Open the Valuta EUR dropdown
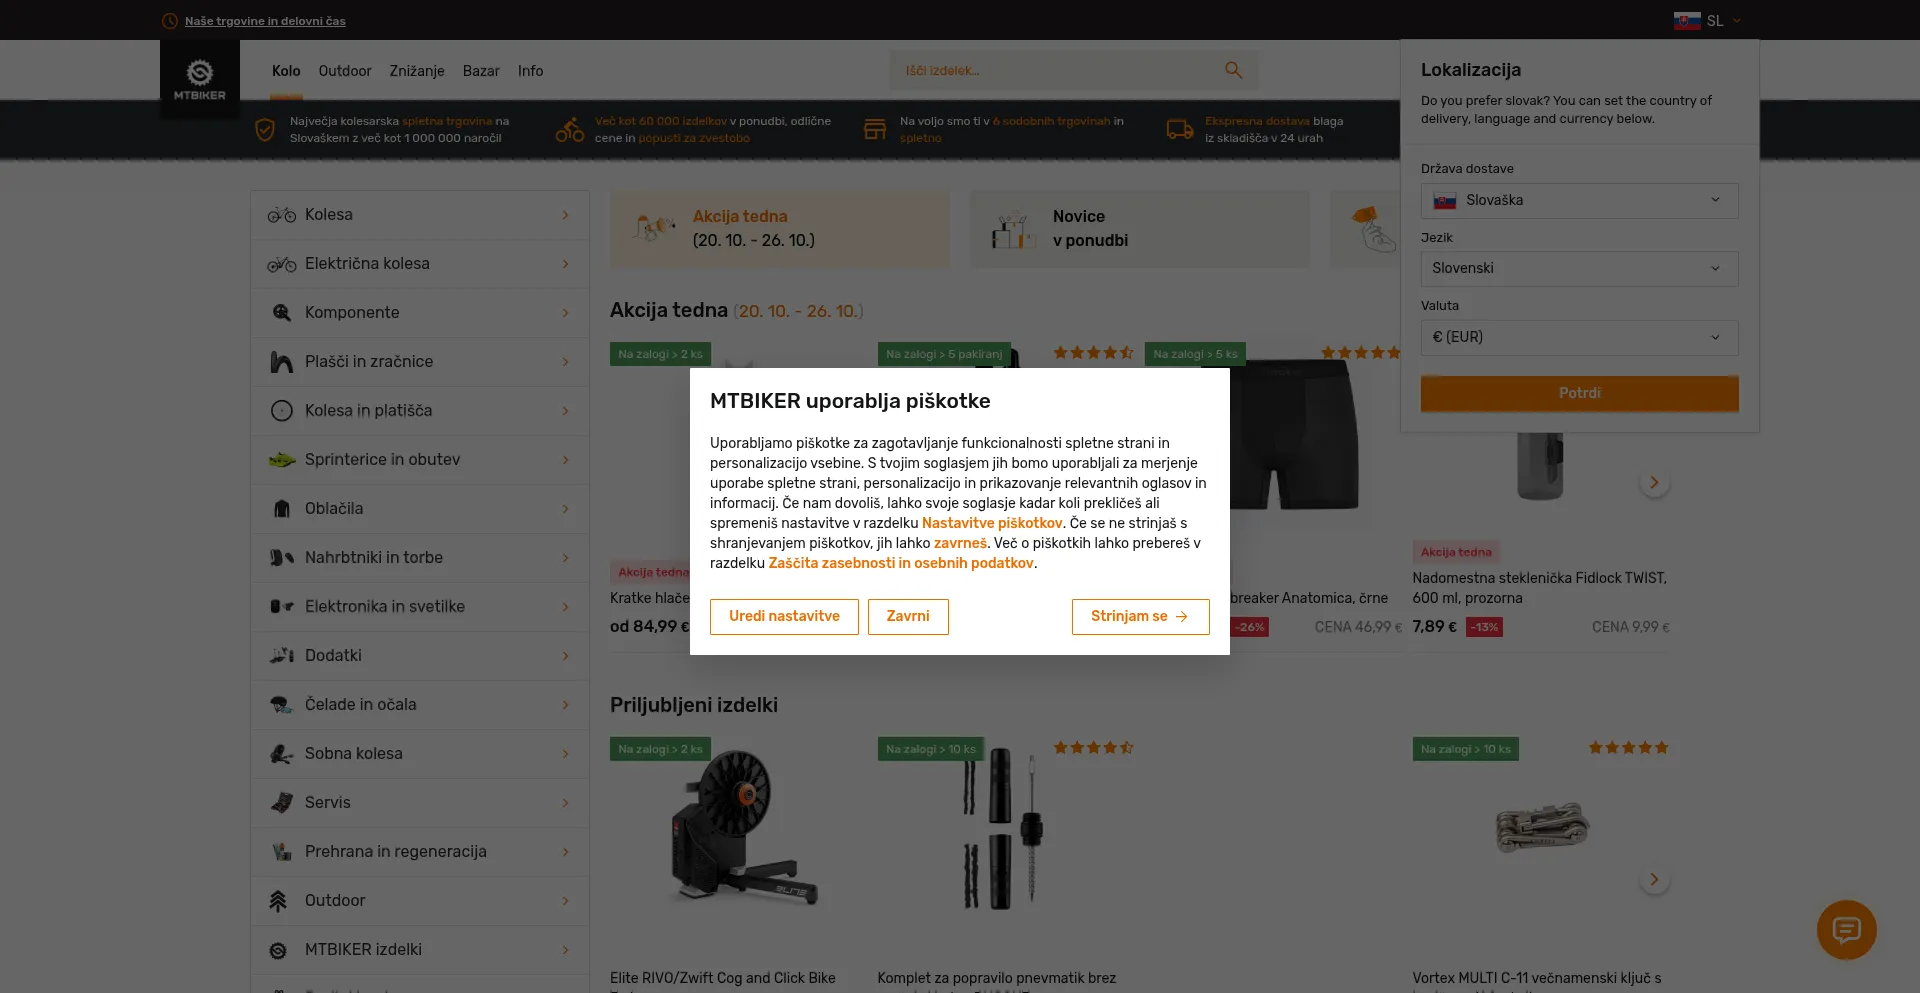Viewport: 1920px width, 993px height. tap(1579, 338)
